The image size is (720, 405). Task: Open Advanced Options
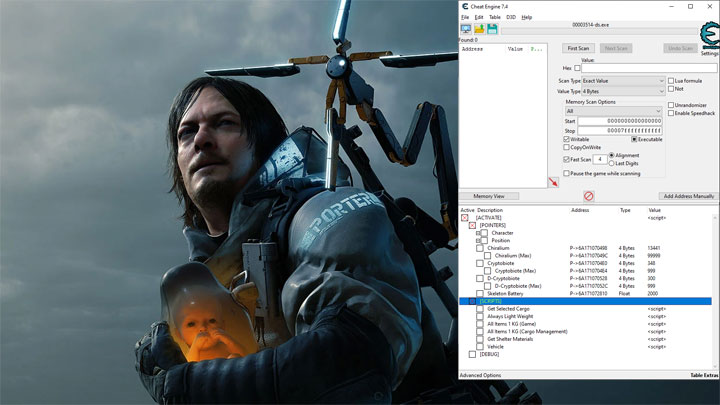coord(480,375)
